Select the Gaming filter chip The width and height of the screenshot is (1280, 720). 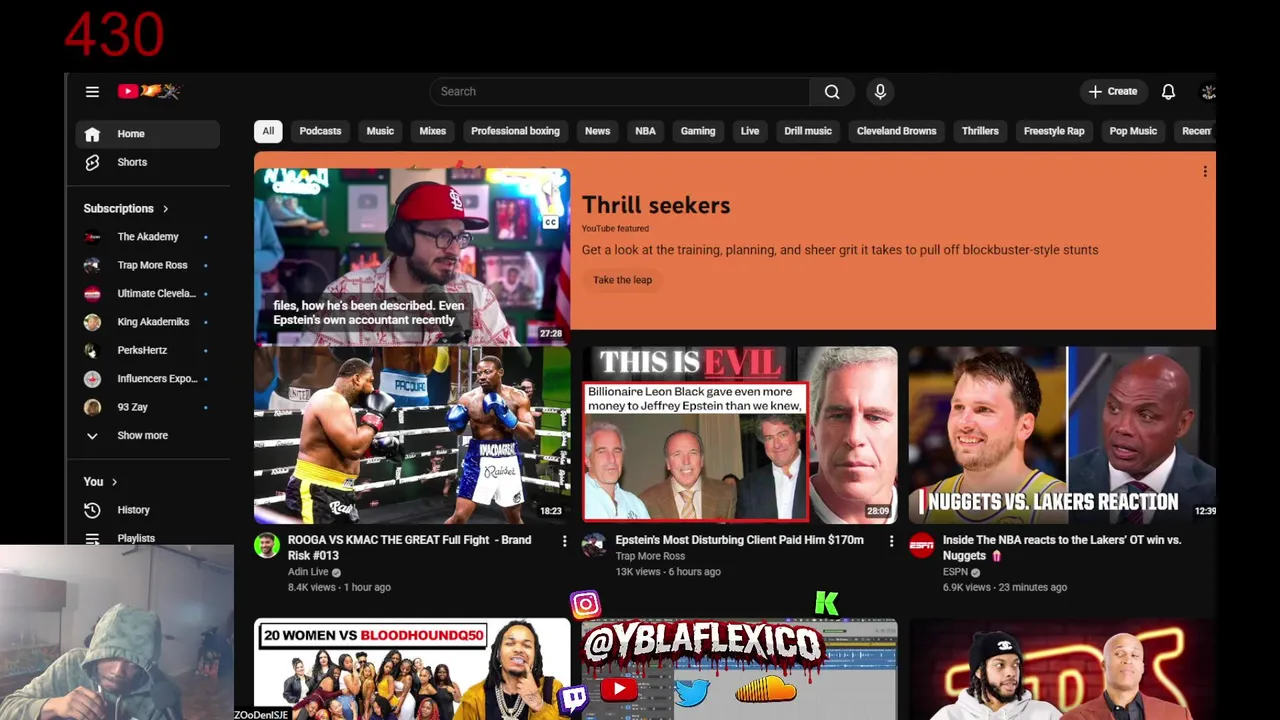(x=698, y=131)
